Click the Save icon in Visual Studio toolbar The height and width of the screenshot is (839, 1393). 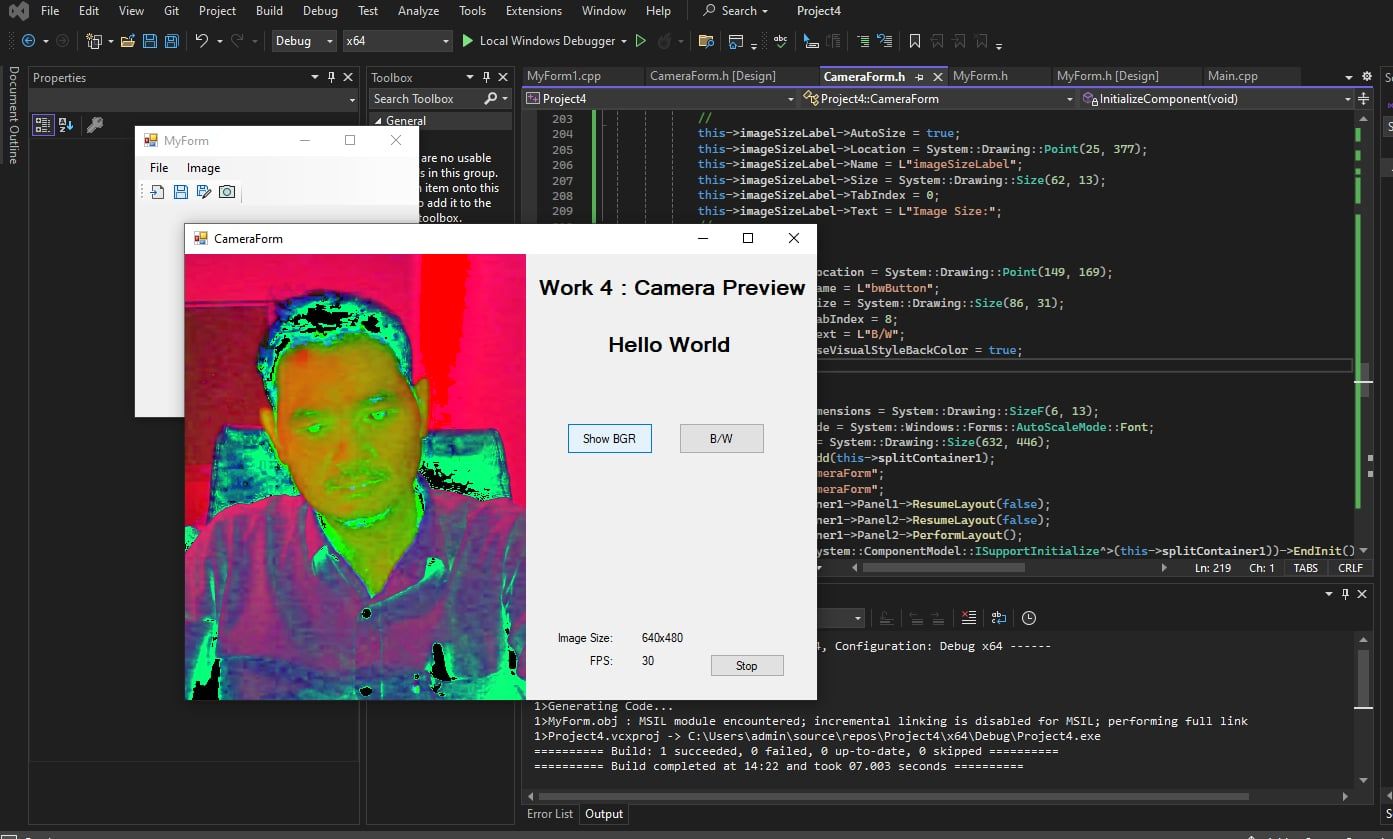[x=150, y=41]
